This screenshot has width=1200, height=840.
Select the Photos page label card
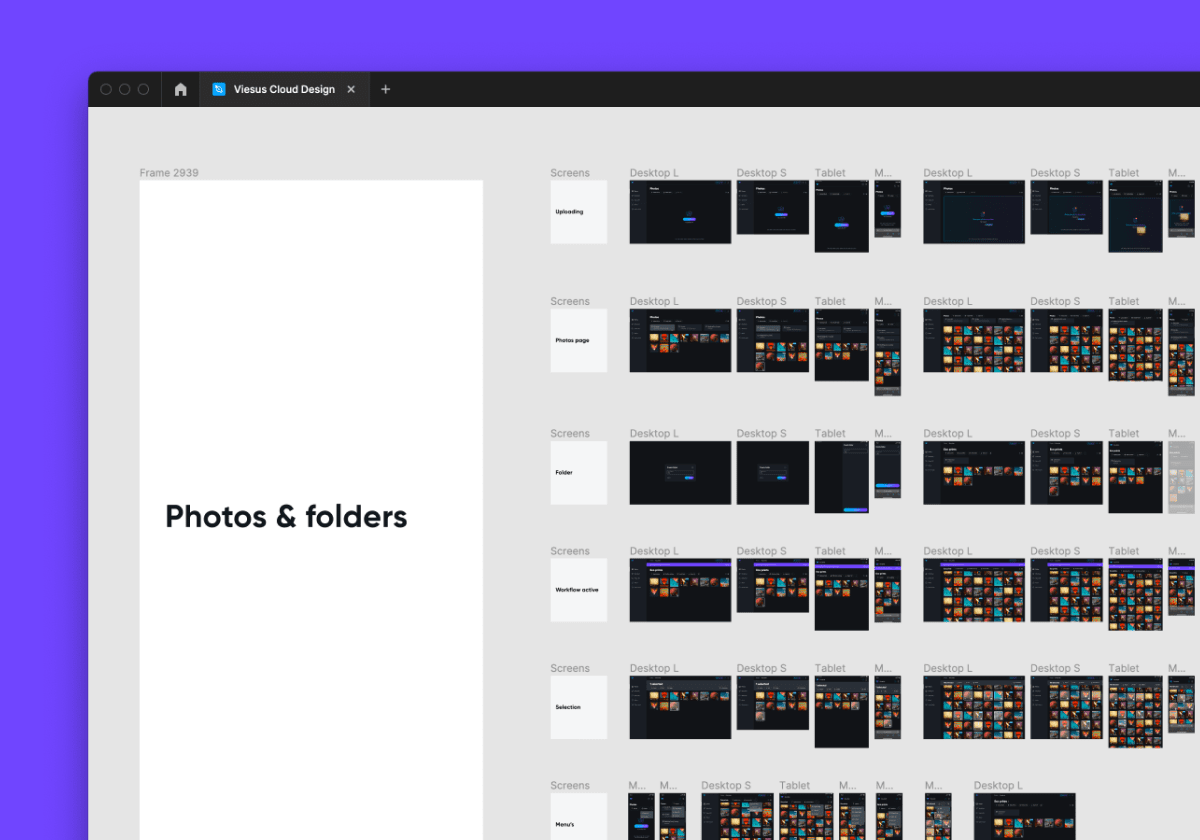[x=578, y=340]
